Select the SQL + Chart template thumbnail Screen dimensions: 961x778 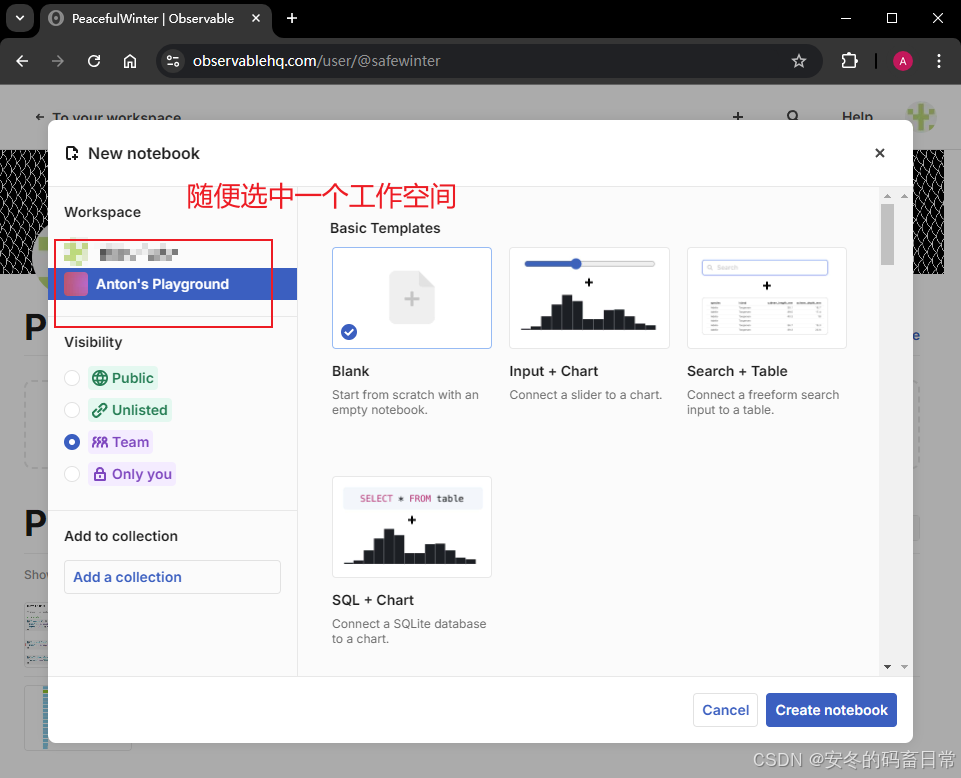click(x=412, y=527)
